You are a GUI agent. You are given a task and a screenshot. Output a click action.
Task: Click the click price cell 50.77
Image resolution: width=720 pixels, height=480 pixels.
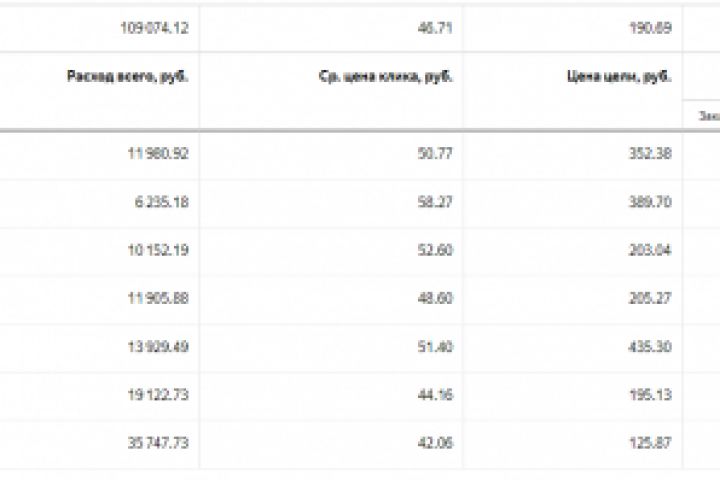click(x=435, y=154)
